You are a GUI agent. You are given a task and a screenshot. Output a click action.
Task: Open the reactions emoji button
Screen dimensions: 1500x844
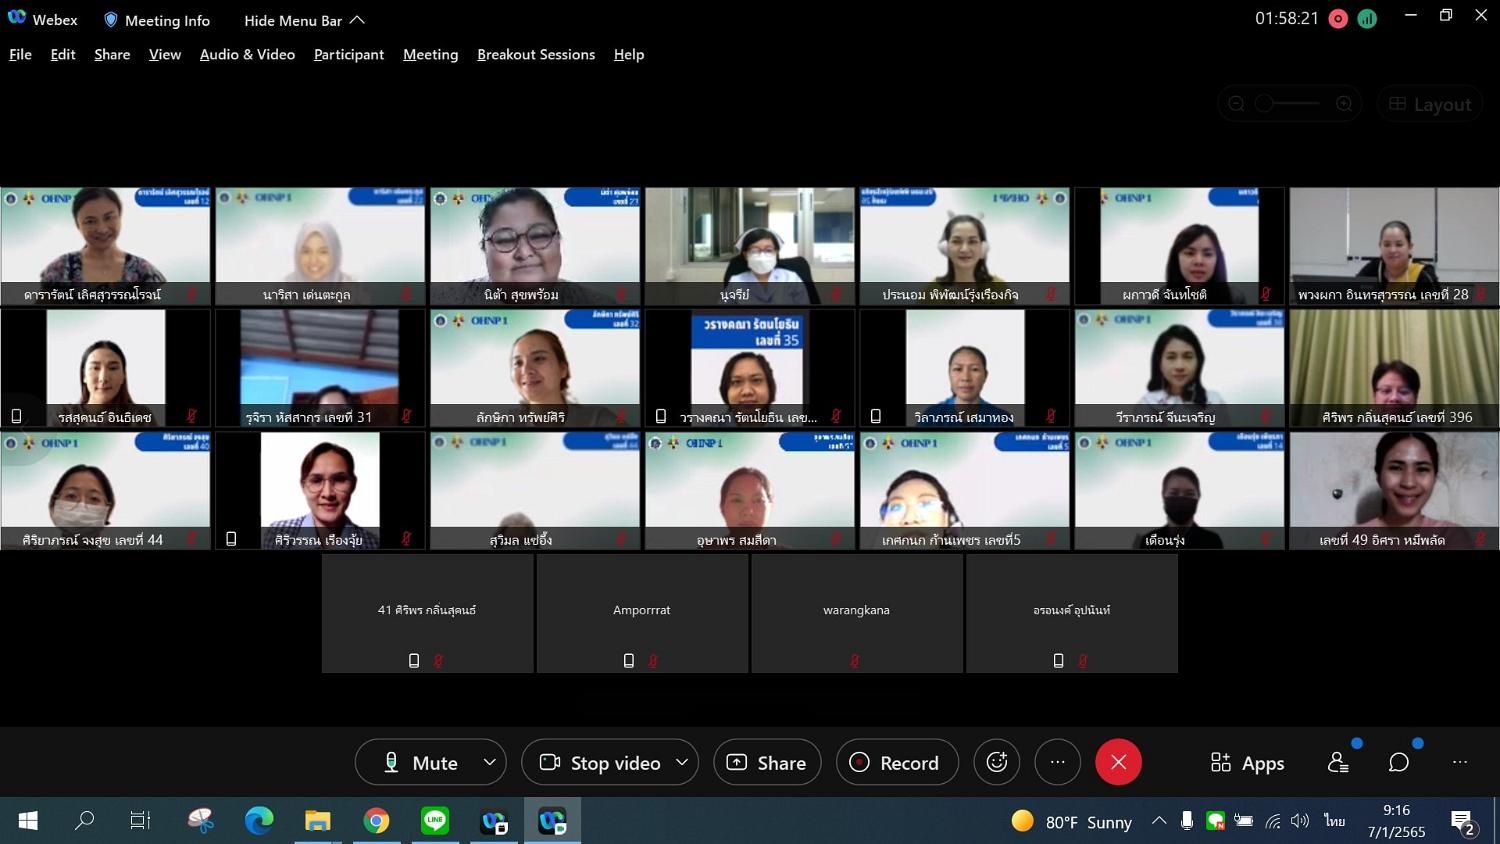[x=997, y=762]
